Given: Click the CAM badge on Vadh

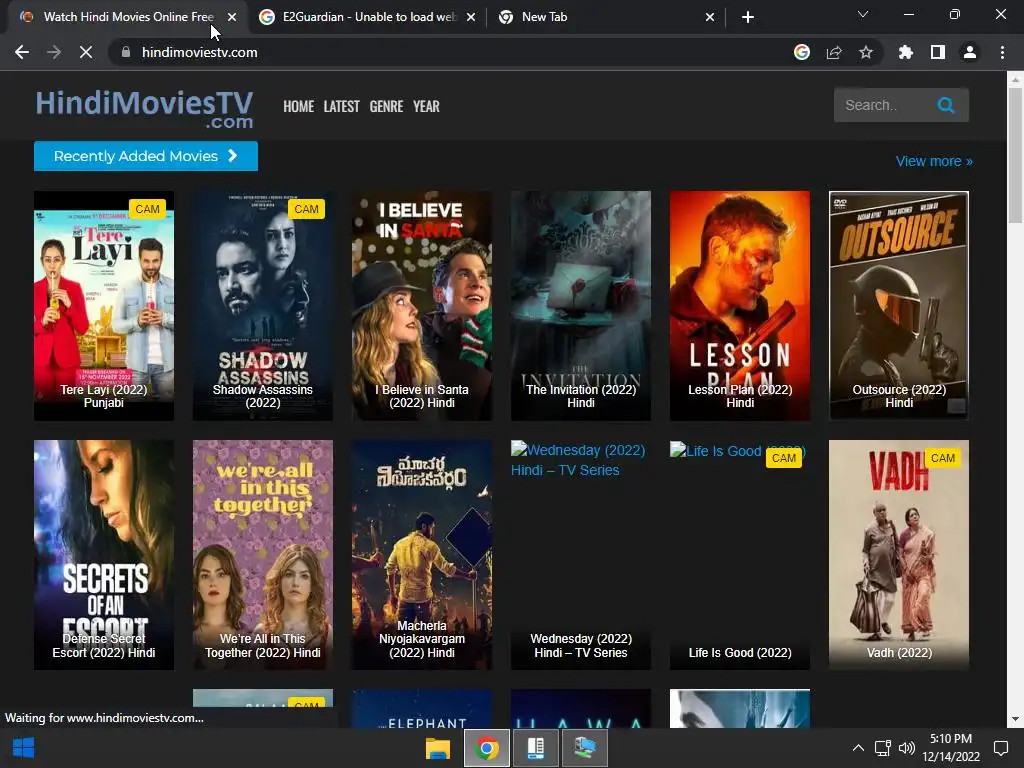Looking at the screenshot, I should coord(942,458).
